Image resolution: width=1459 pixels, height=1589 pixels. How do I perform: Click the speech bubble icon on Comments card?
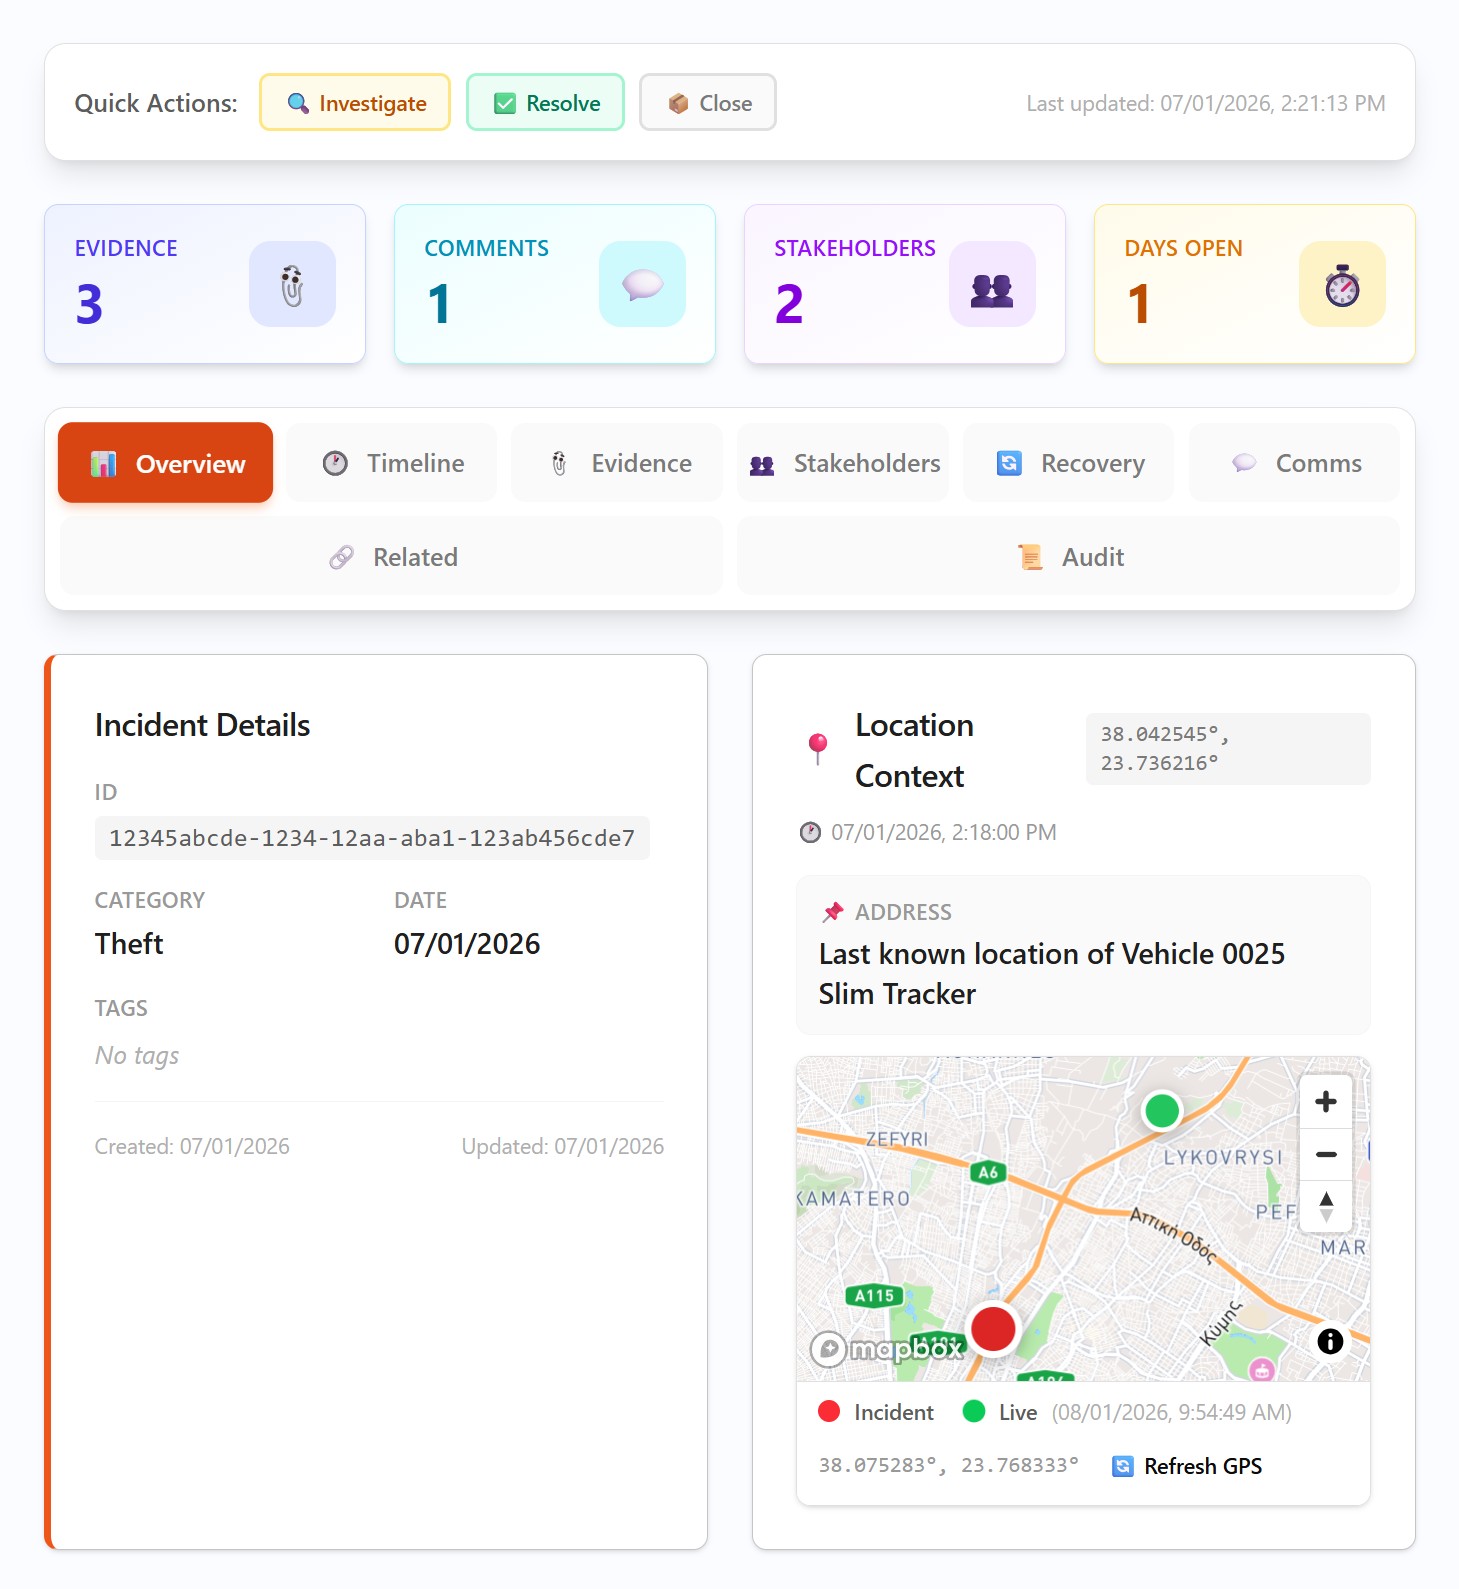point(642,284)
